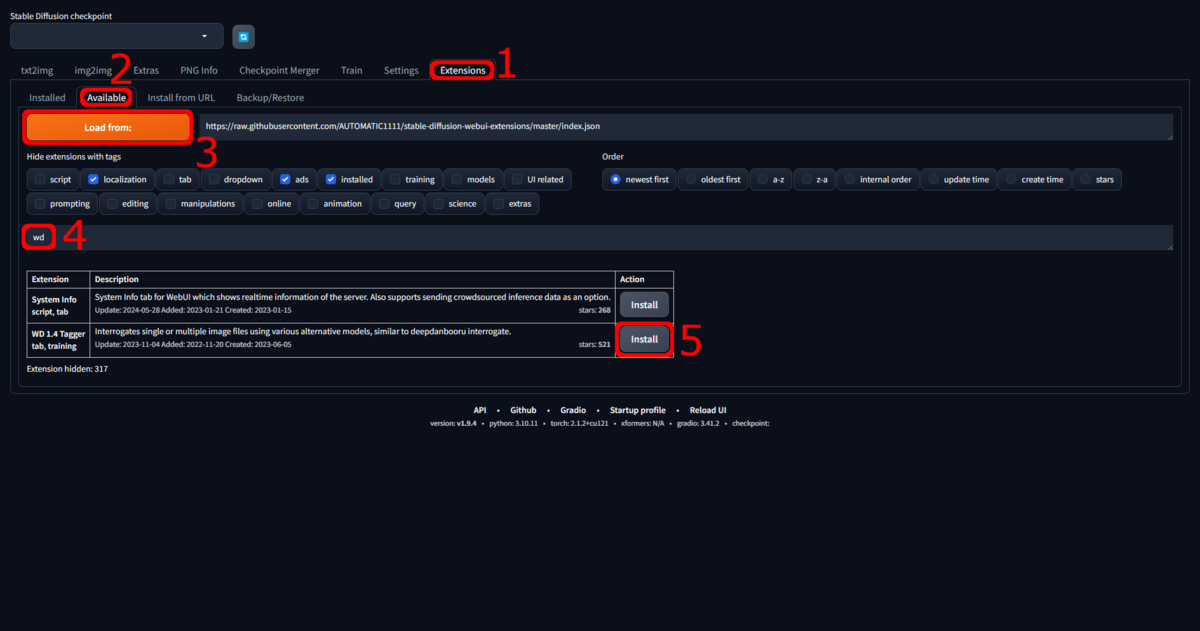1200x631 pixels.
Task: Open the Gradio footer link
Action: pyautogui.click(x=573, y=411)
